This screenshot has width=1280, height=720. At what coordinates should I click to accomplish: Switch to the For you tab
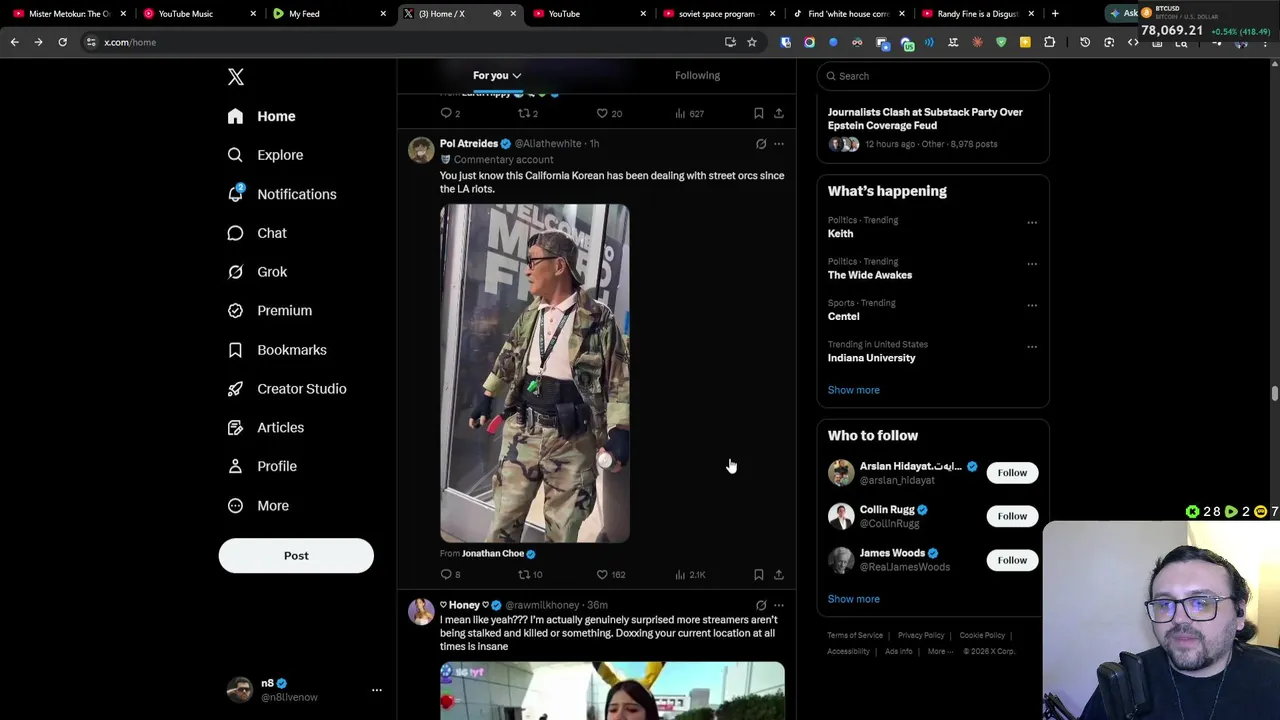point(497,76)
